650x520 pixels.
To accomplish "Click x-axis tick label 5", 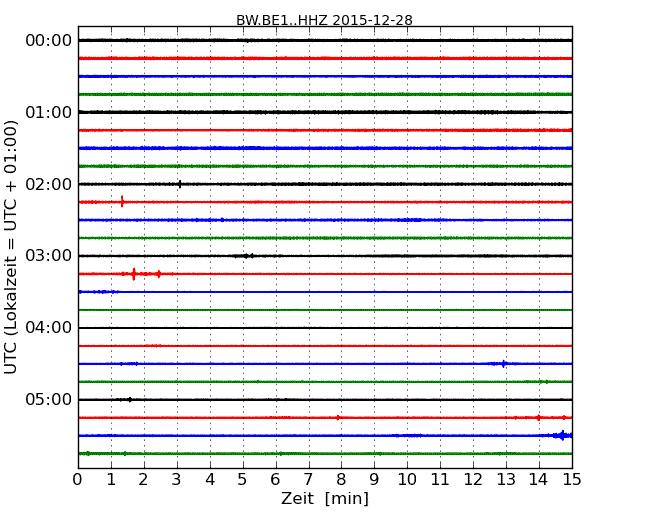I will 242,480.
